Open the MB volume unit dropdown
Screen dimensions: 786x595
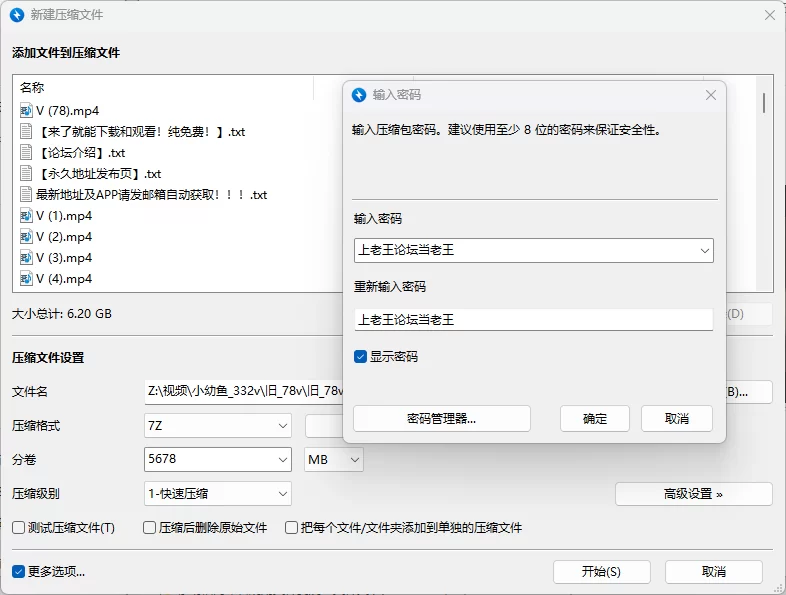click(334, 460)
